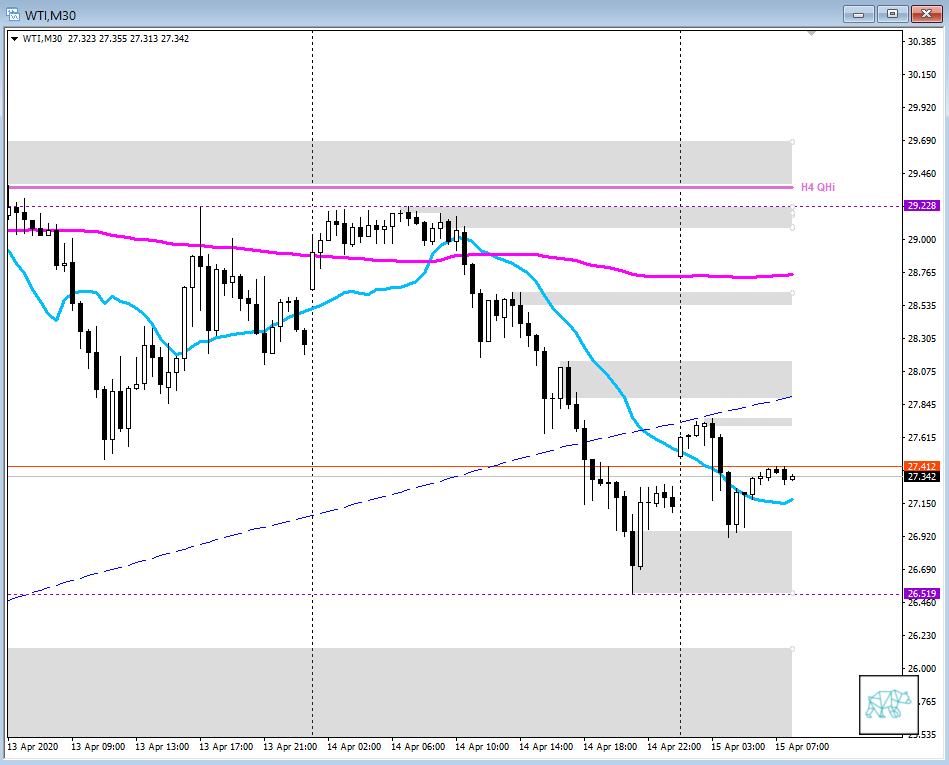The height and width of the screenshot is (765, 949).
Task: Expand the black triangle beside WTI,M30 label
Action: click(14, 39)
